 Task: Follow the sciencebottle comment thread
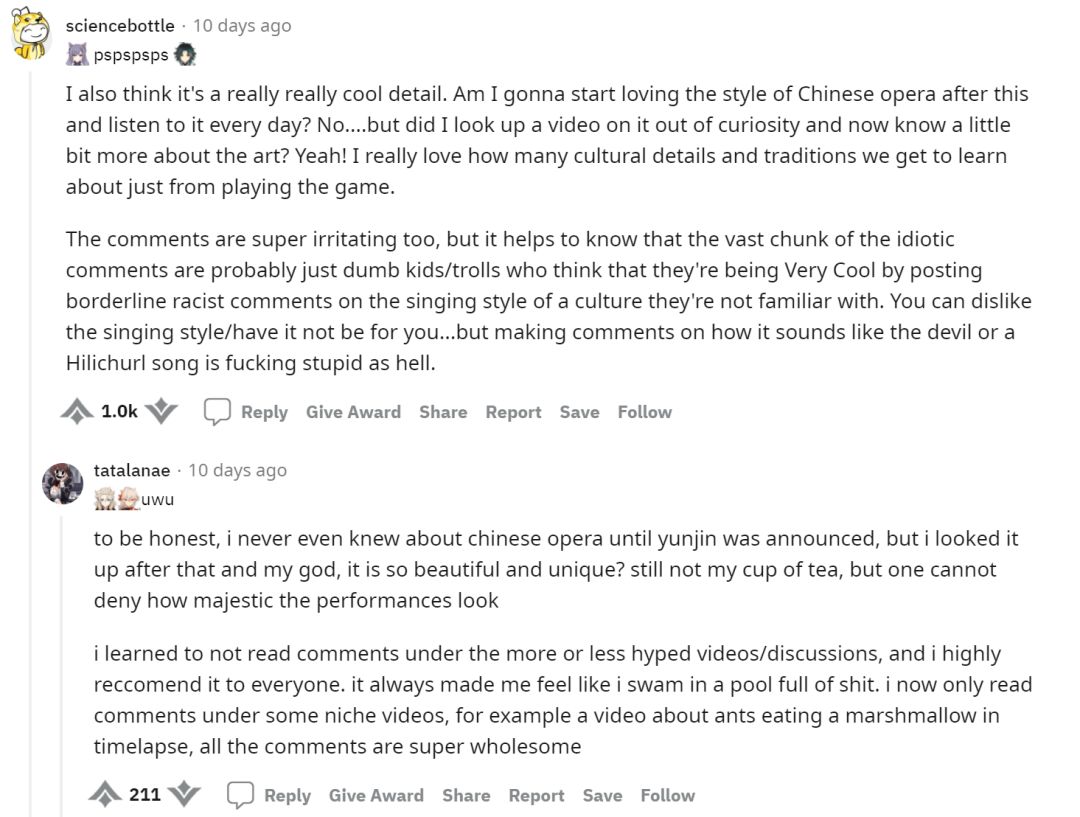(x=645, y=412)
